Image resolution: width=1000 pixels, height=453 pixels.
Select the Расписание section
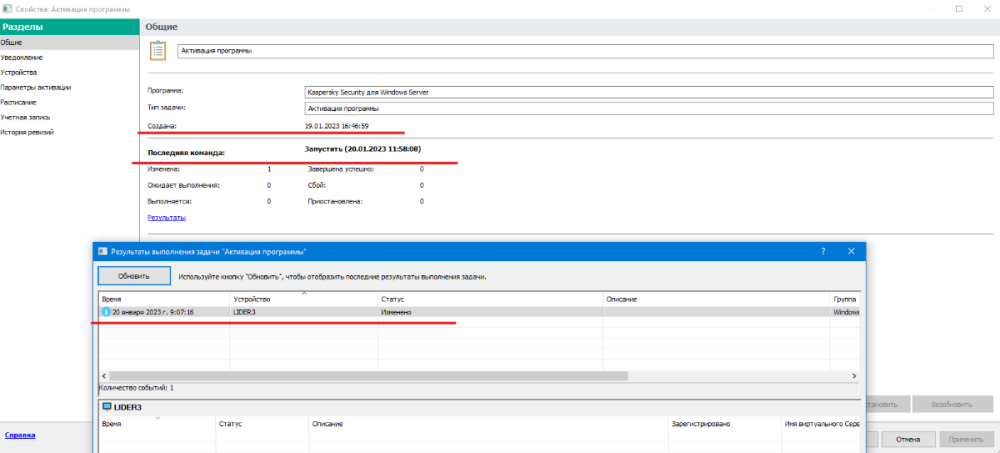(19, 102)
